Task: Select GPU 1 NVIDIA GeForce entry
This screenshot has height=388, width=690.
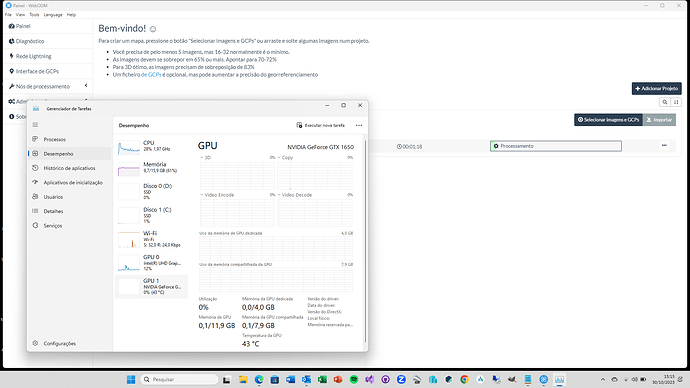Action: click(152, 286)
